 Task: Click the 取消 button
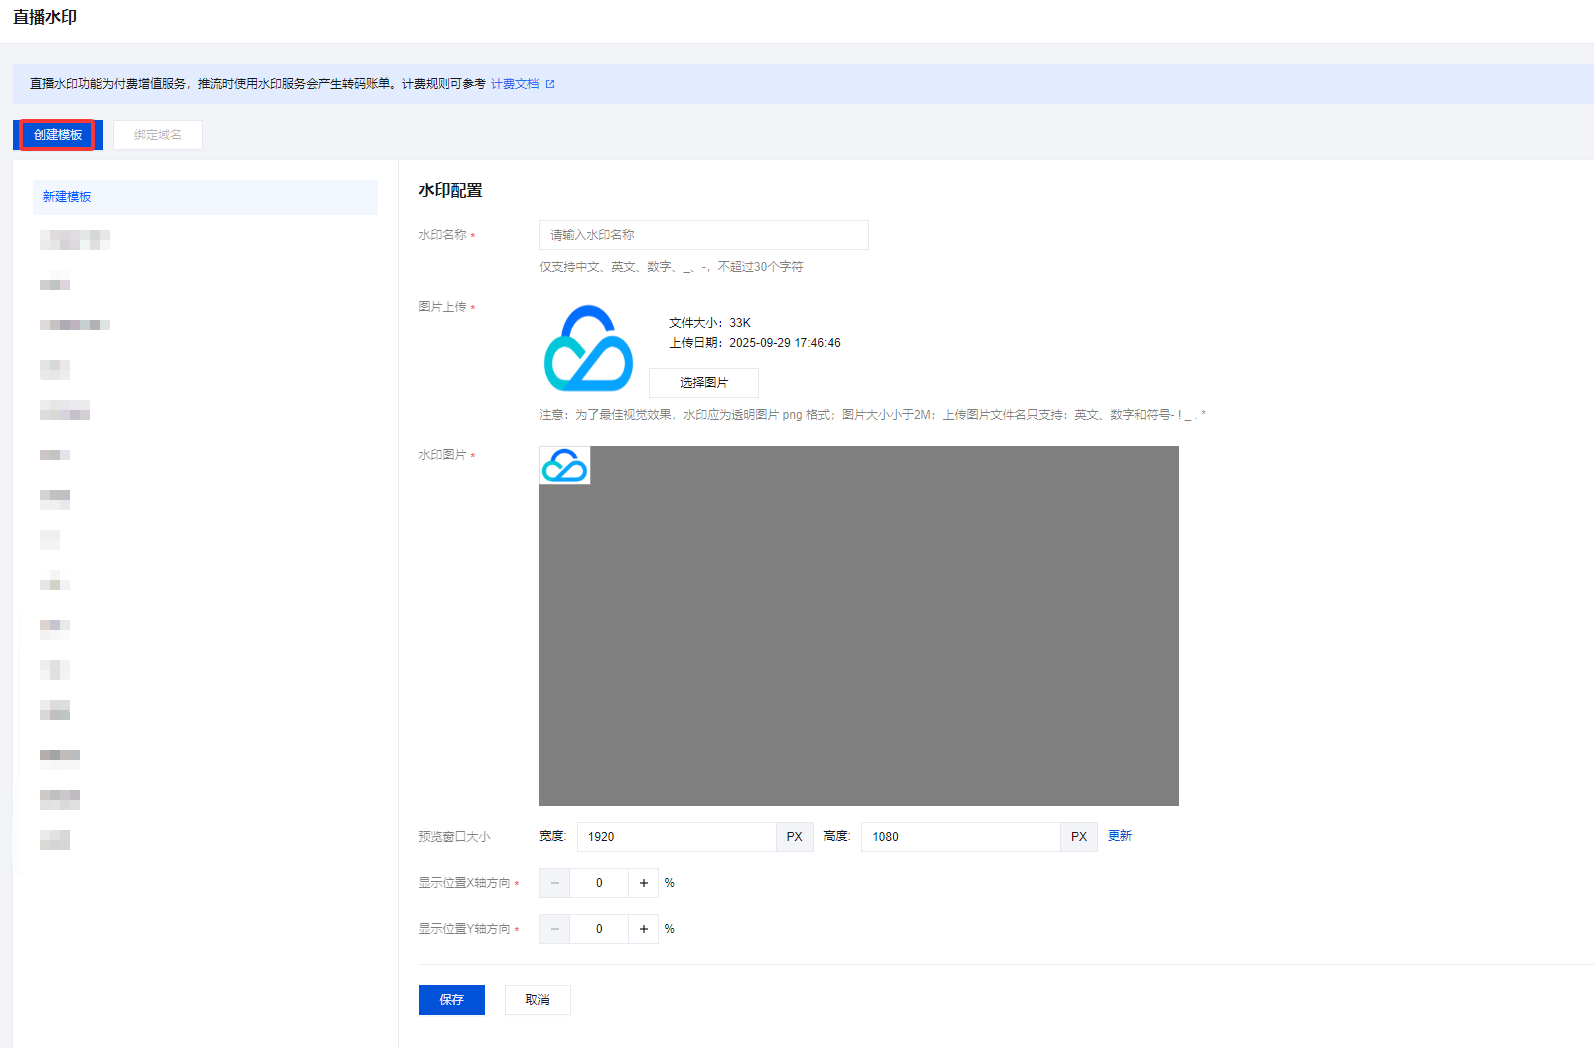pos(537,1000)
